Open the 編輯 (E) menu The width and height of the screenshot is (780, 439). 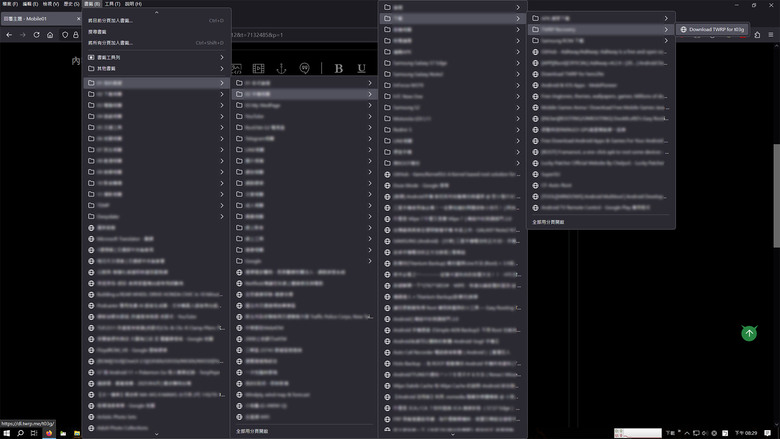[x=30, y=3]
